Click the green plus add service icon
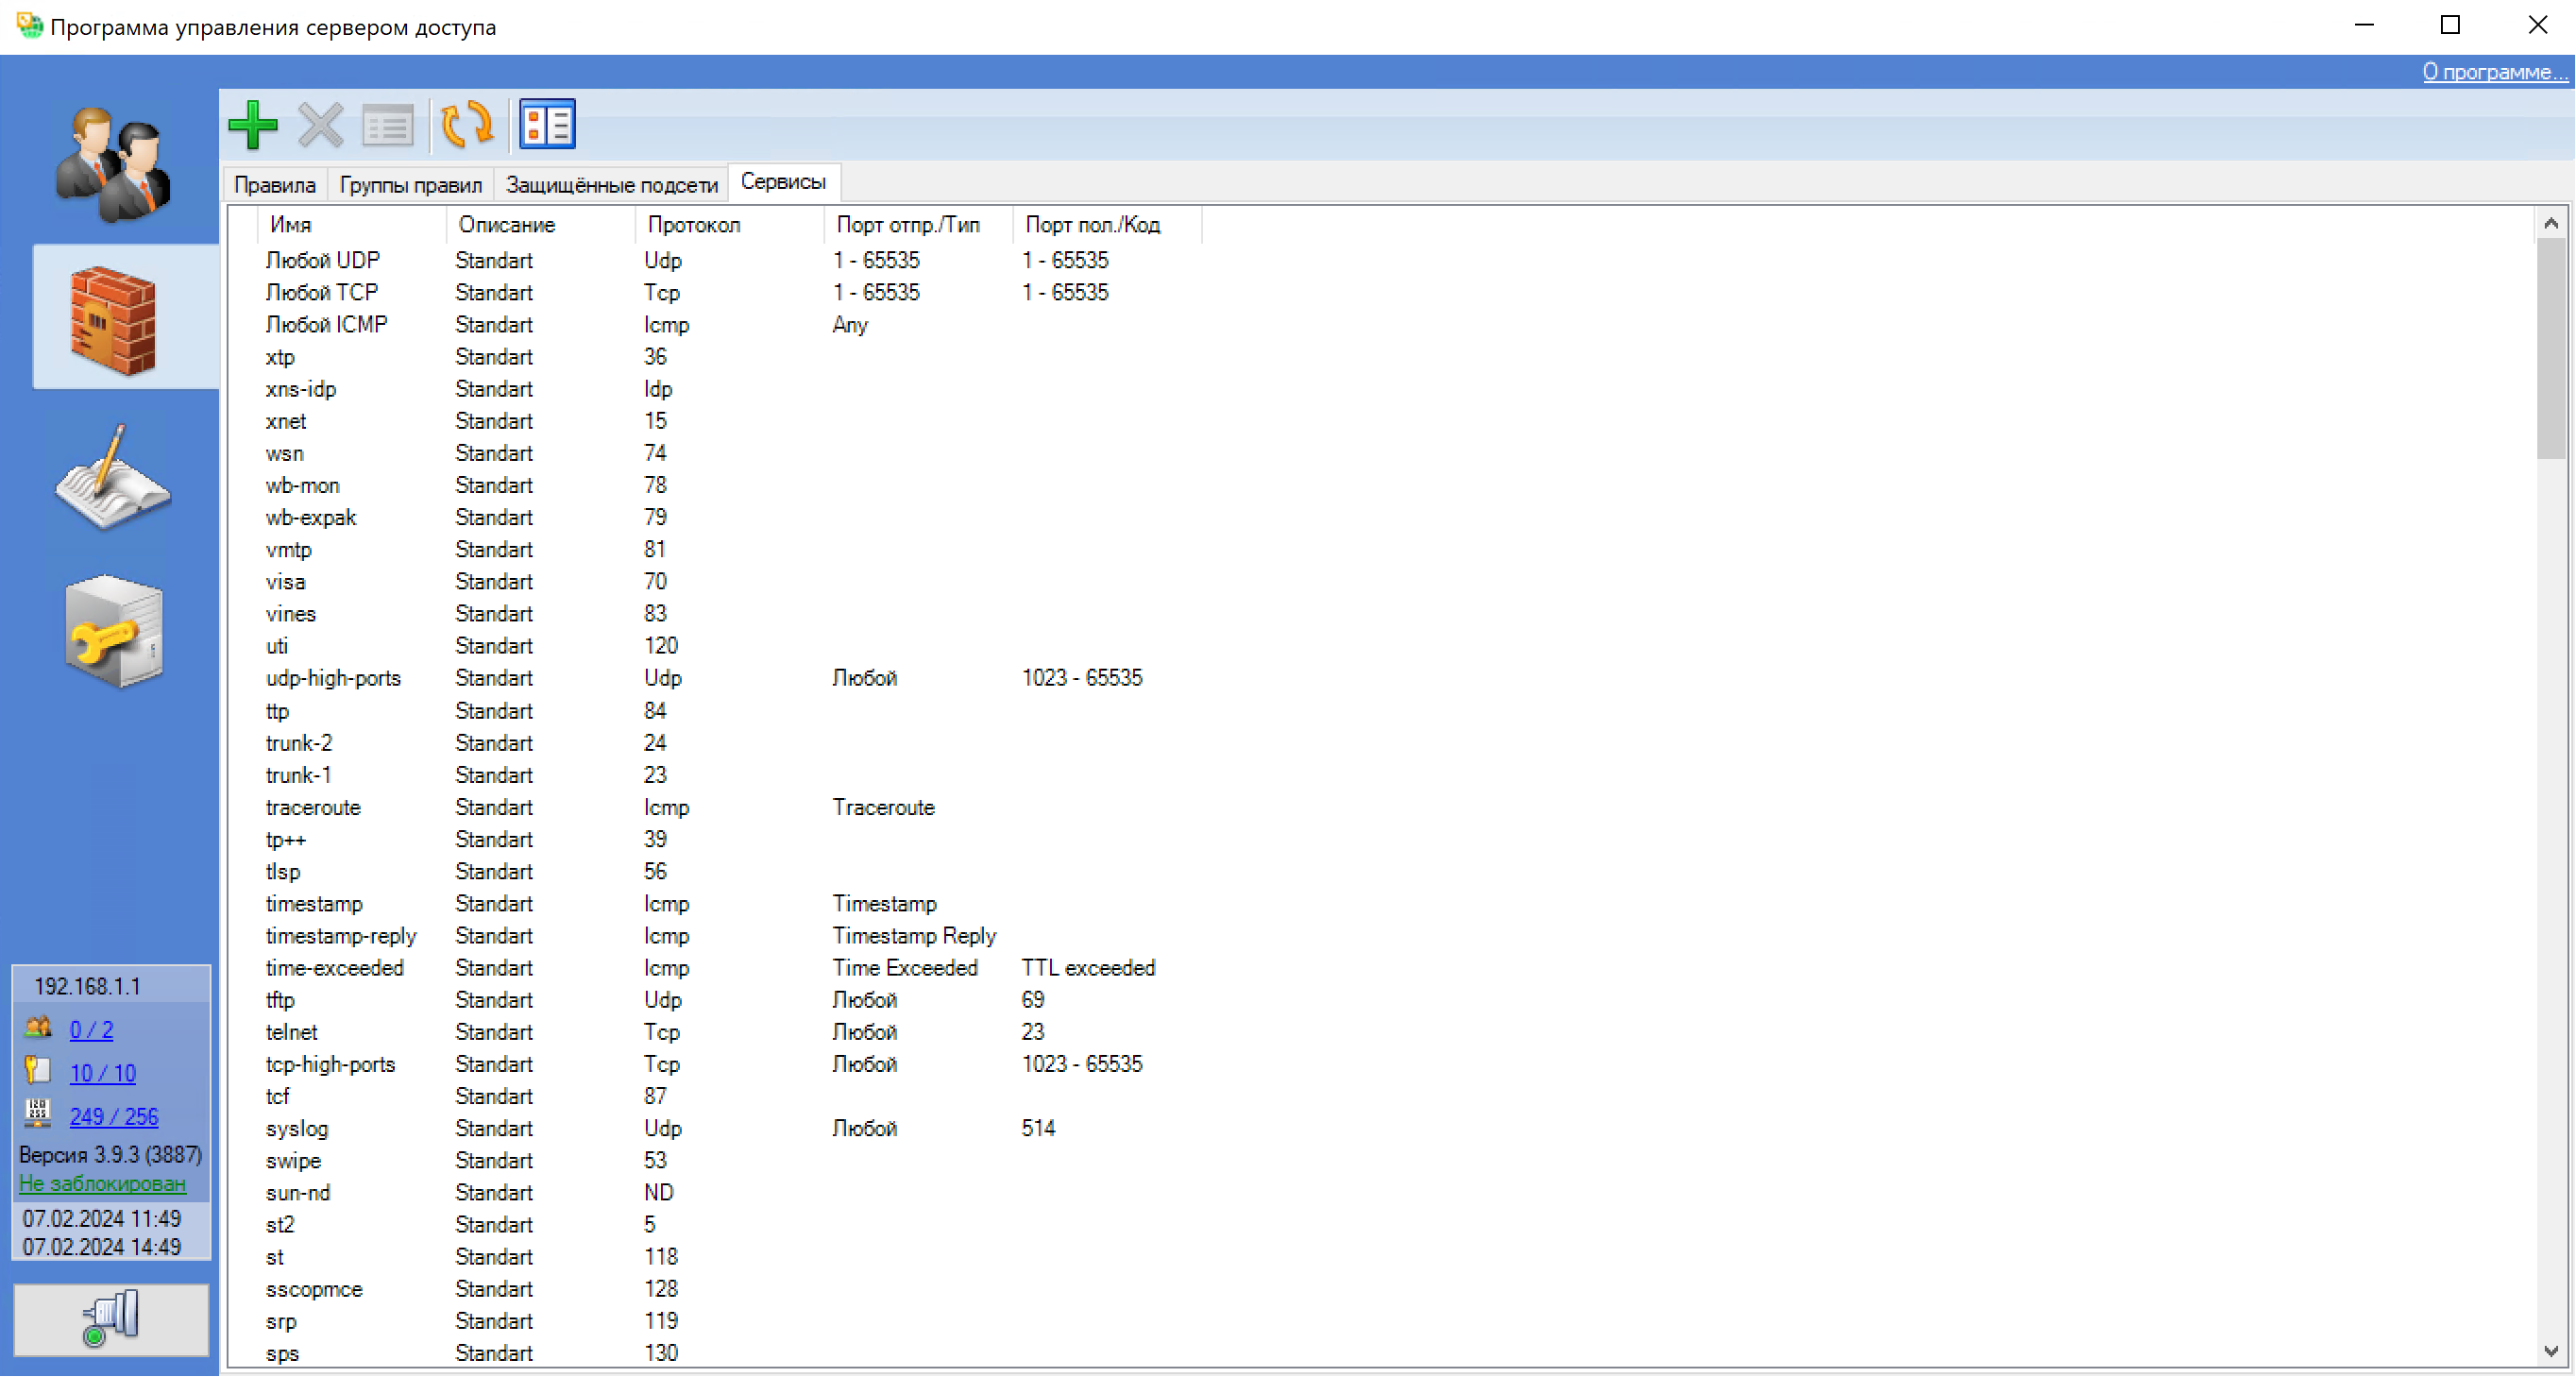The height and width of the screenshot is (1377, 2576). point(252,126)
